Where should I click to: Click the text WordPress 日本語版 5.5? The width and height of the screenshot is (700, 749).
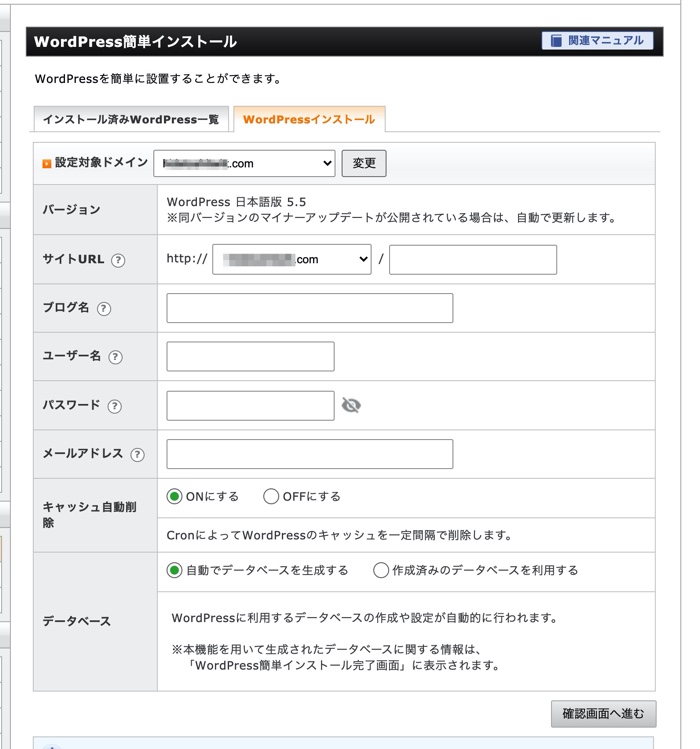(x=236, y=202)
